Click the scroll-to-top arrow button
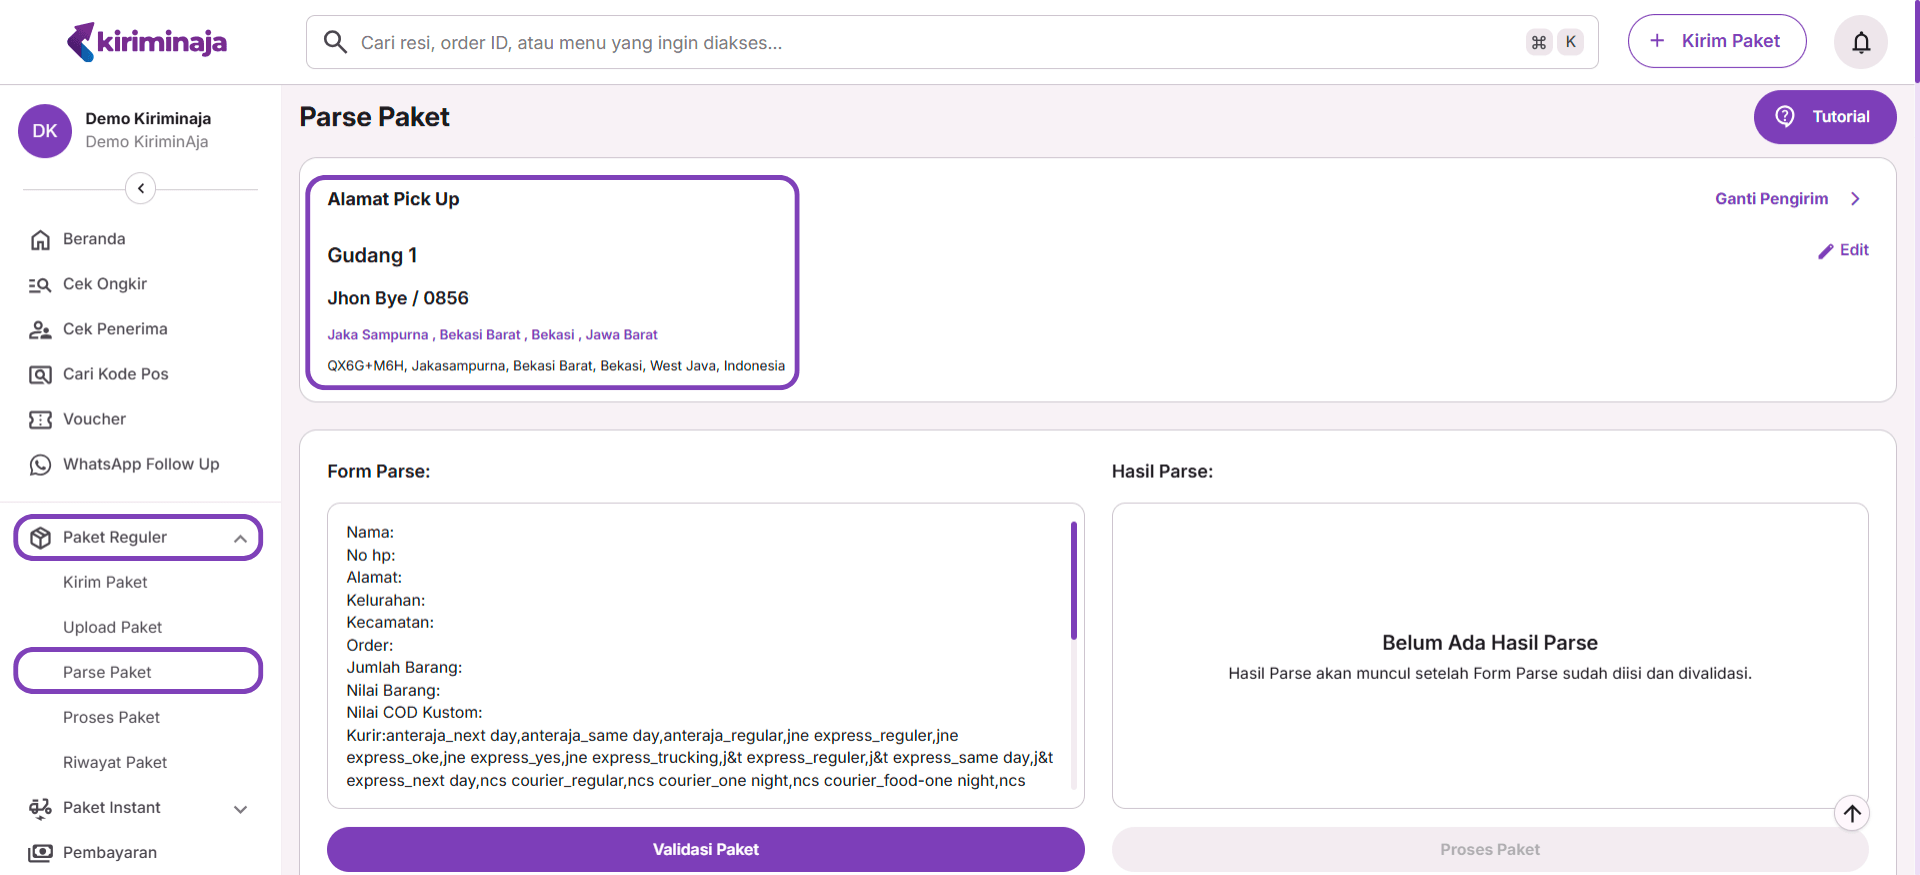This screenshot has height=875, width=1920. [1851, 813]
